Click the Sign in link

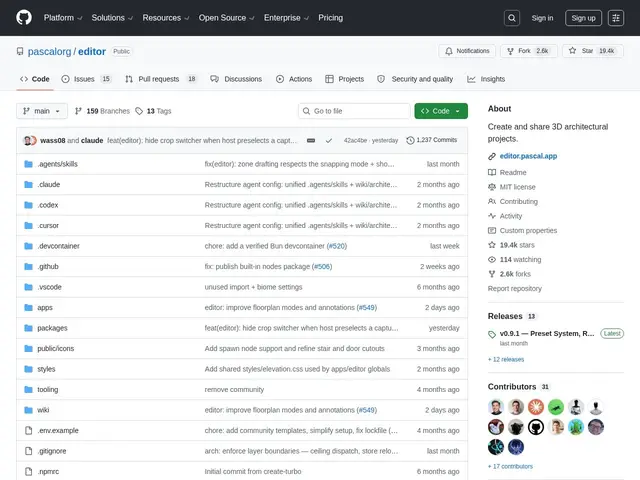542,18
